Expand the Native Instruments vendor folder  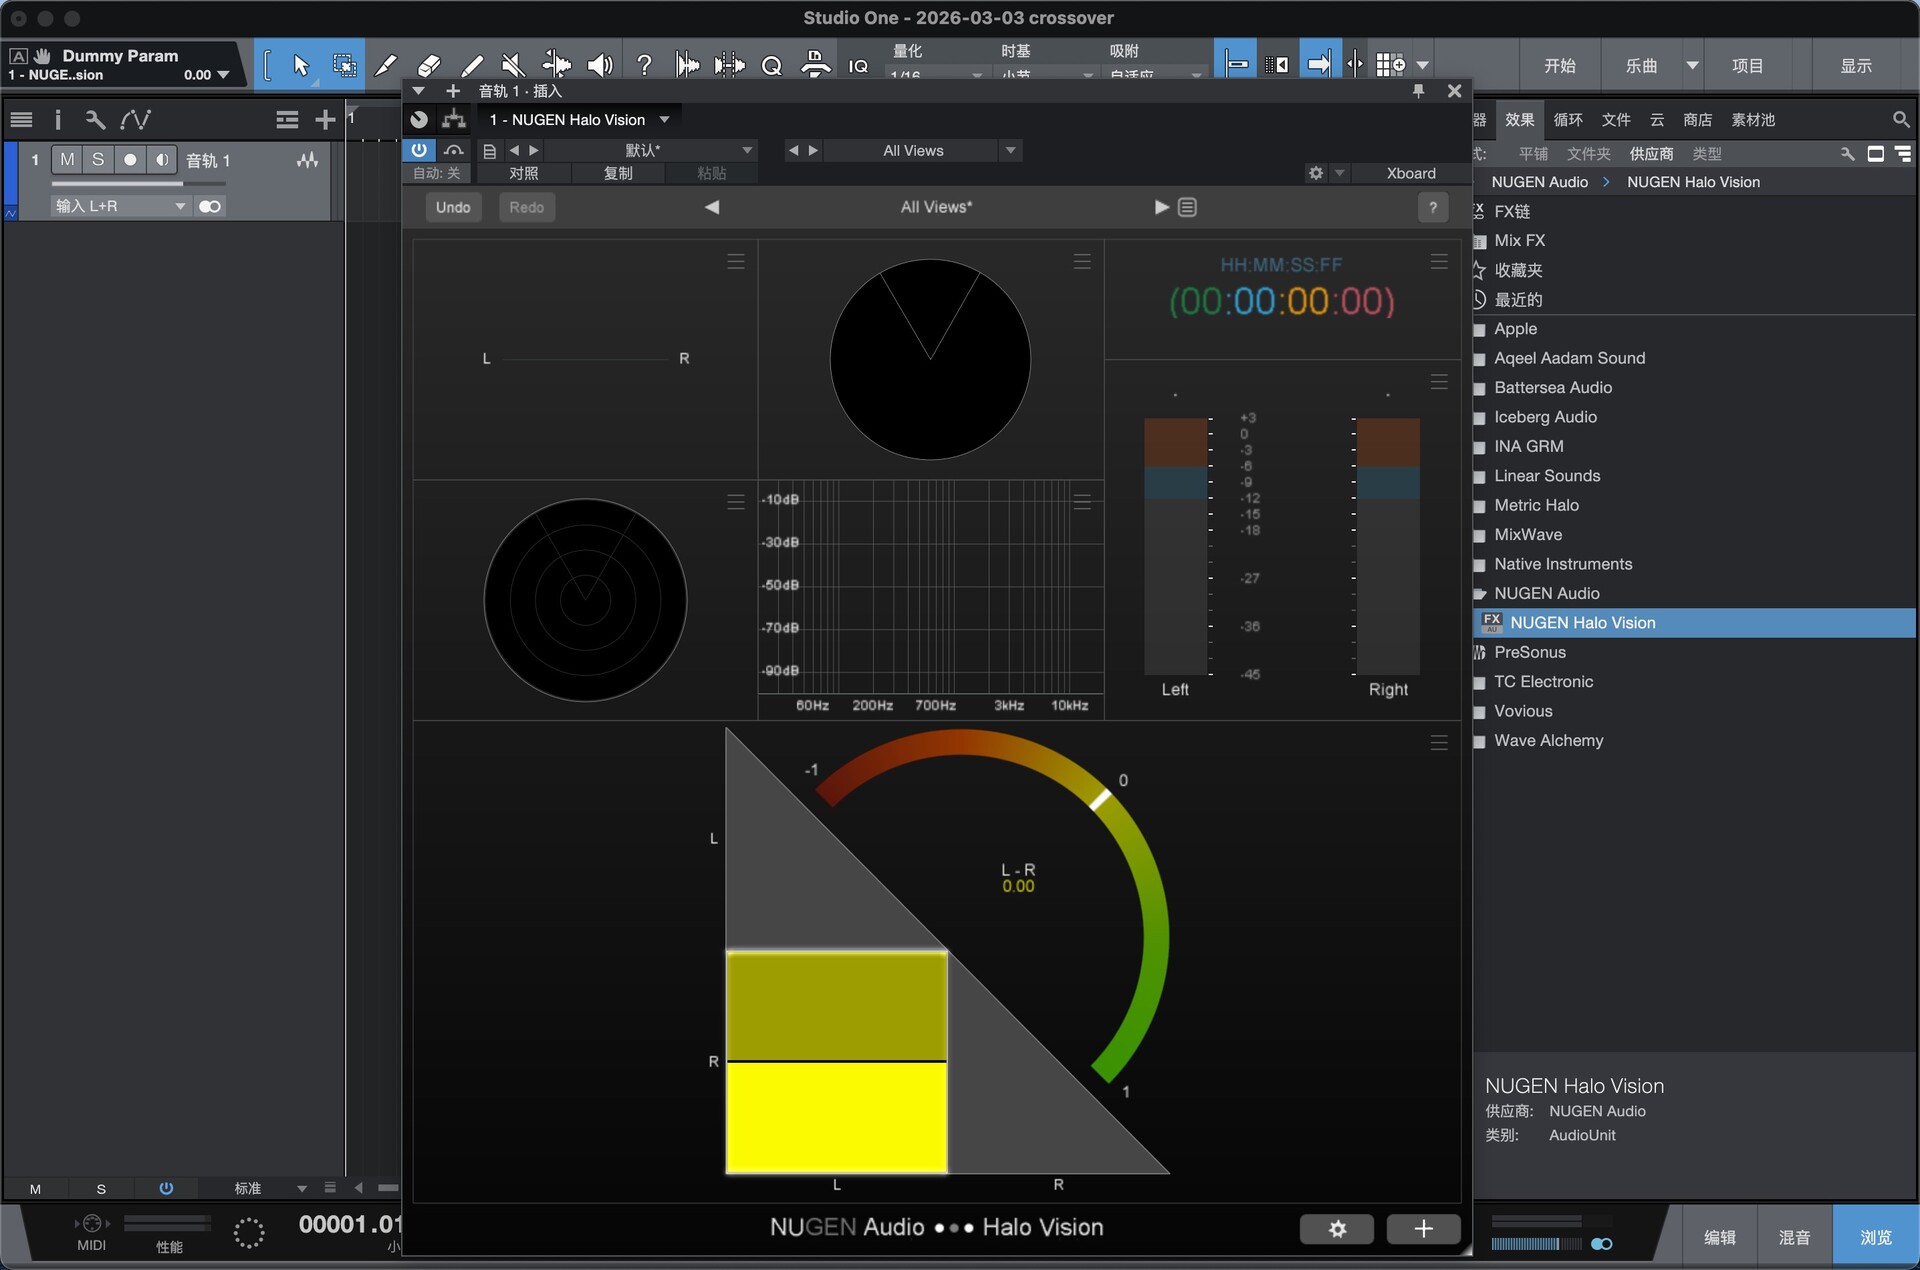point(1562,564)
